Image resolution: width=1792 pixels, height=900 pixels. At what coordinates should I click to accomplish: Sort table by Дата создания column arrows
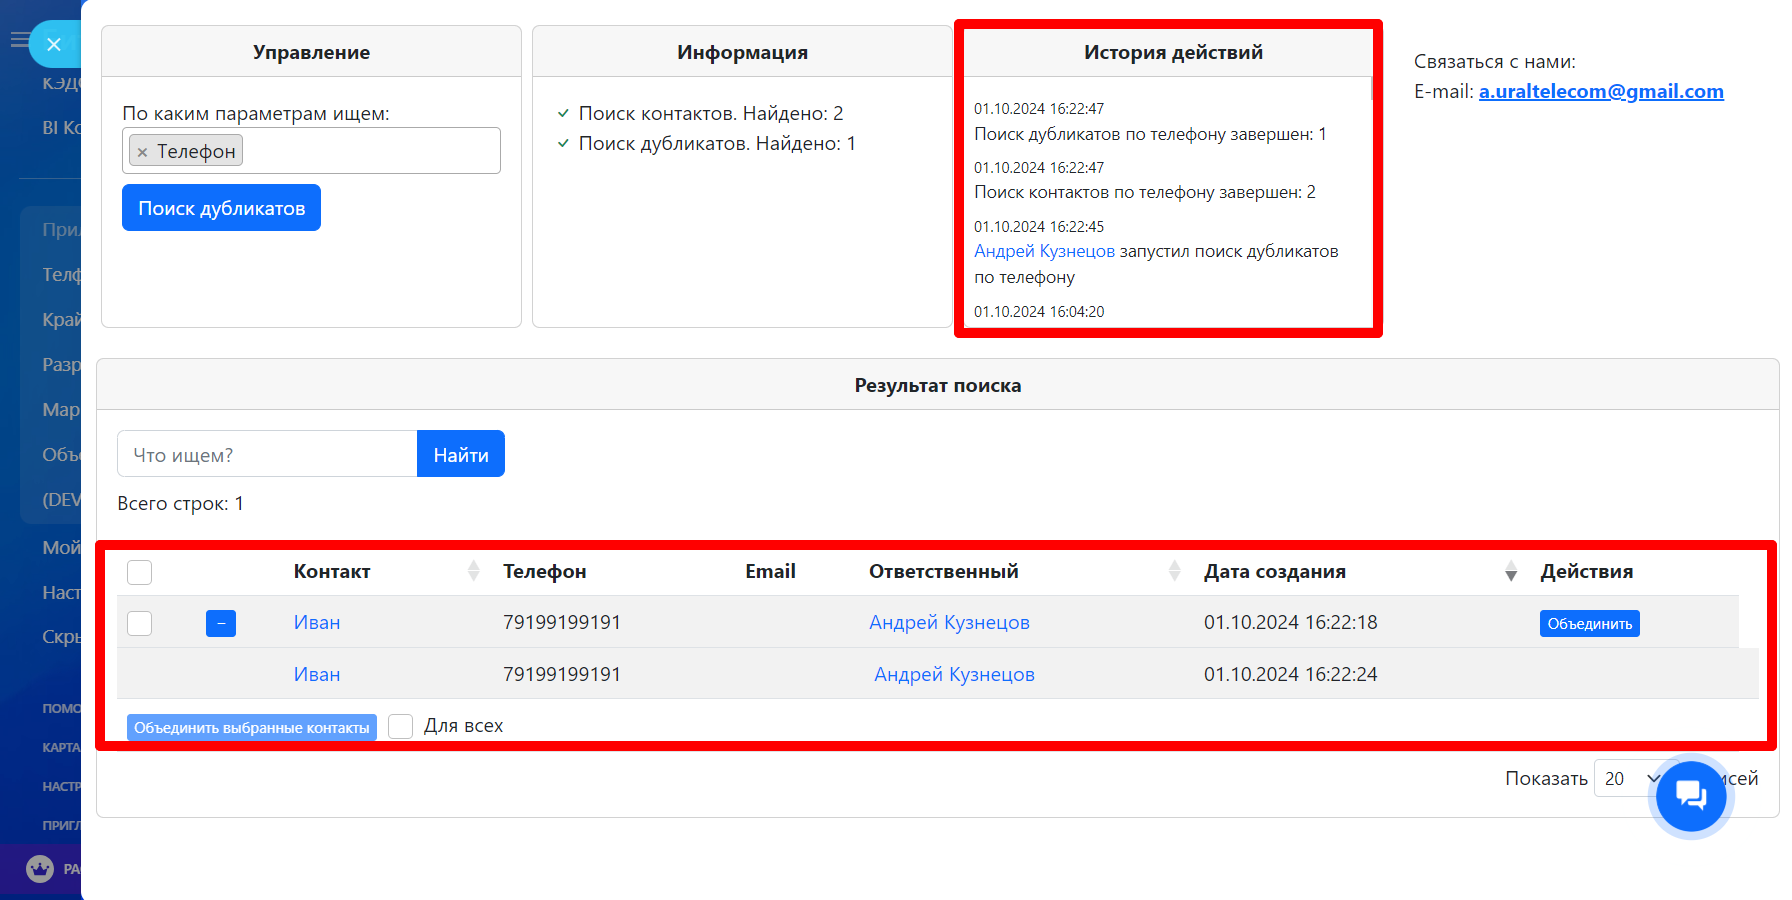pos(1511,571)
